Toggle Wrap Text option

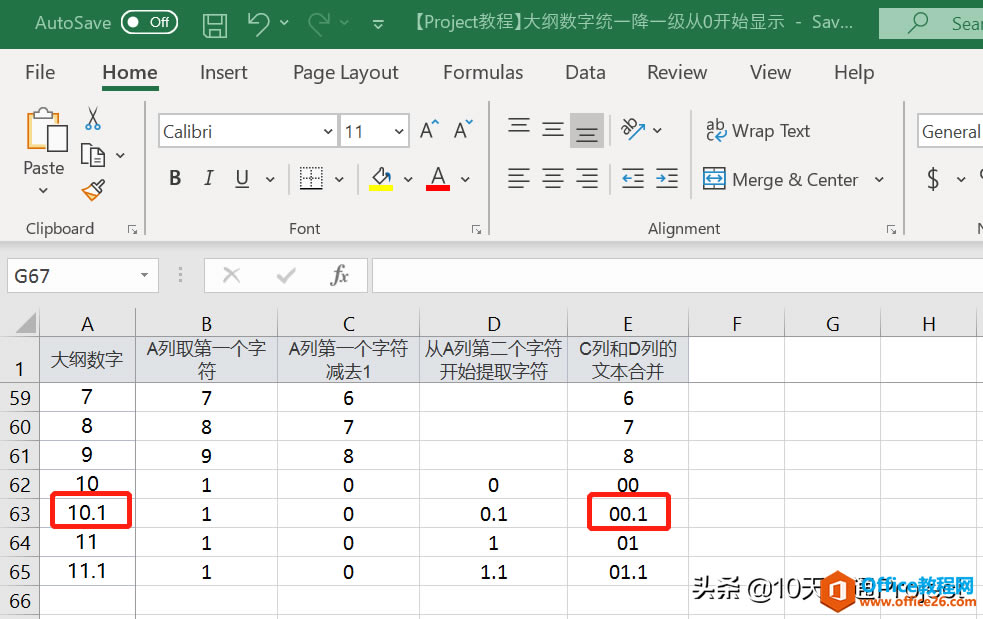pos(758,131)
